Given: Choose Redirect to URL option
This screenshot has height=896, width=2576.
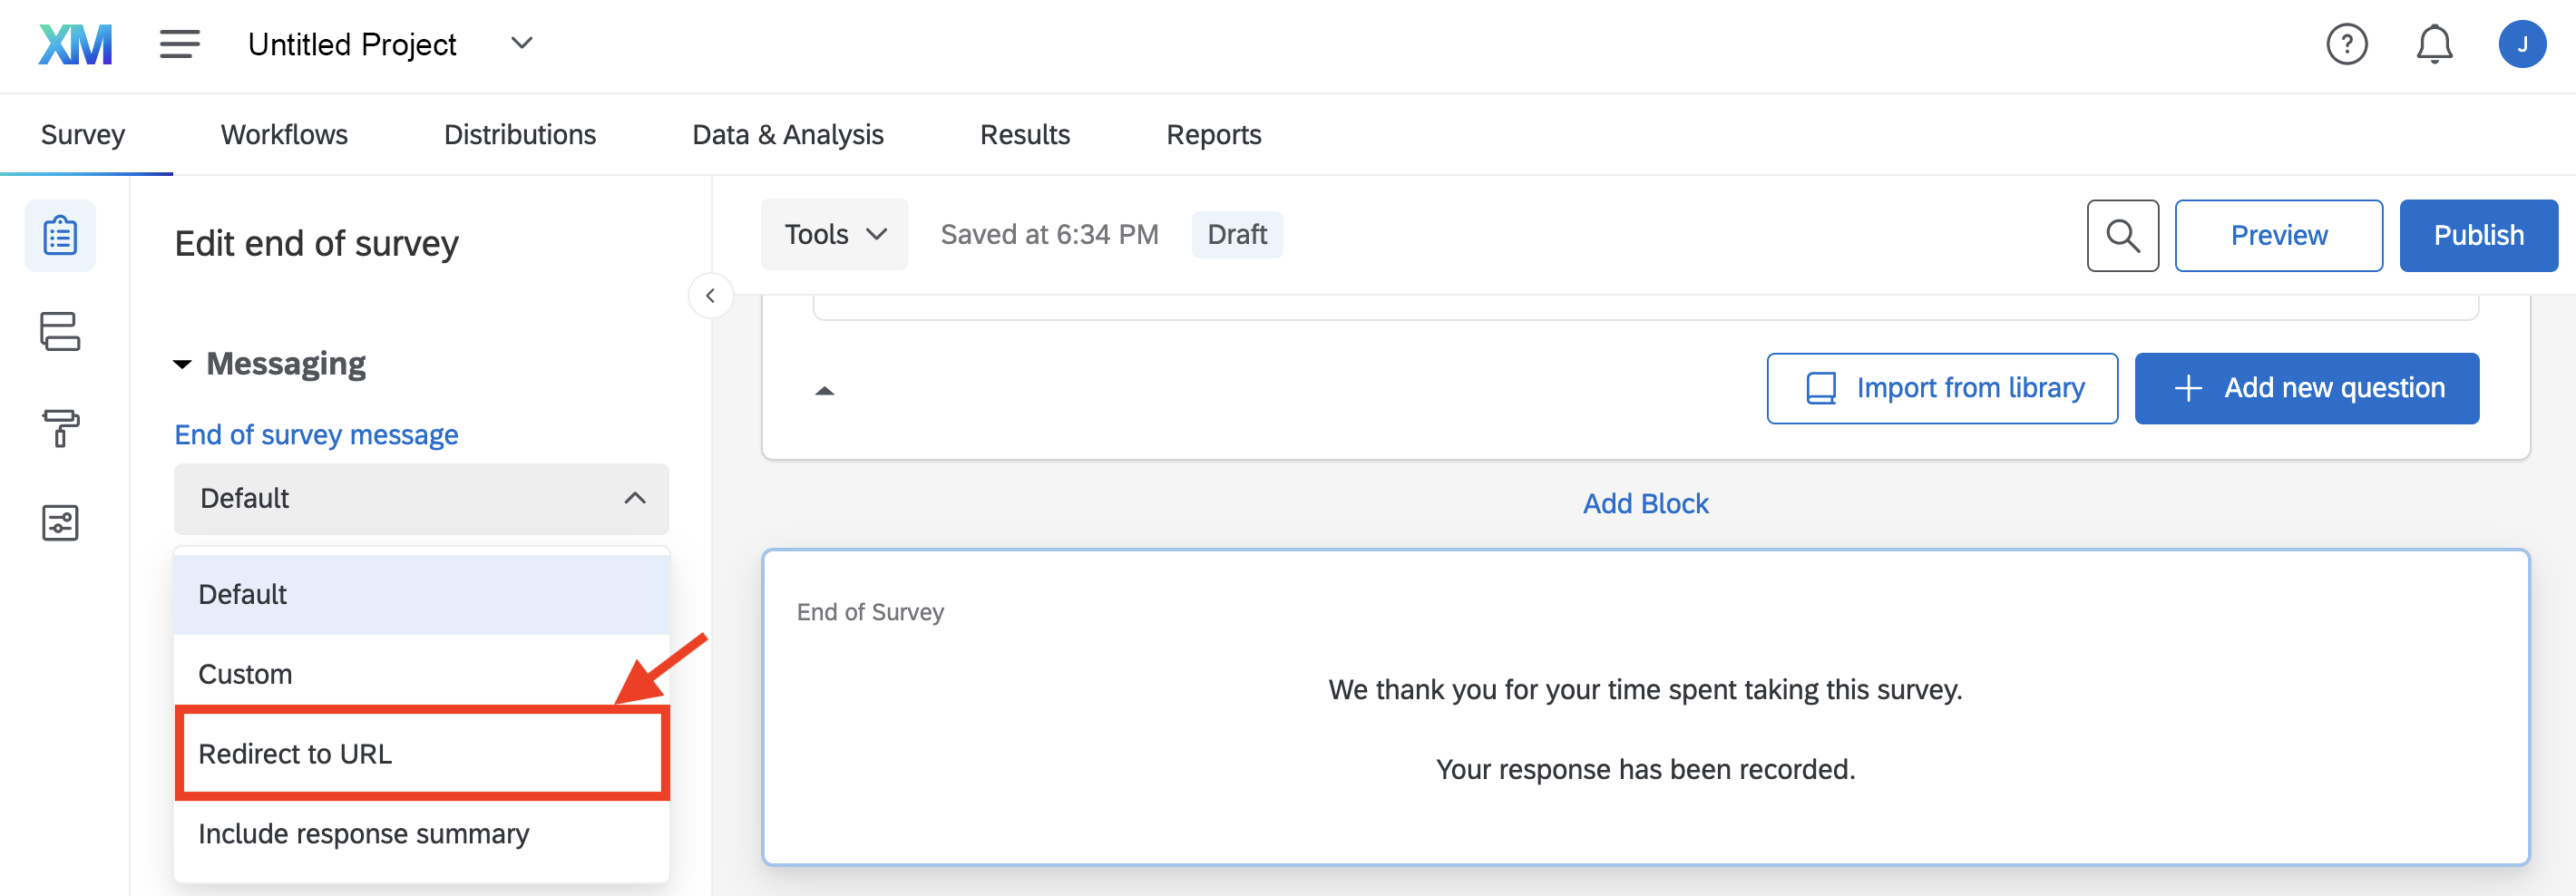Looking at the screenshot, I should [x=421, y=753].
